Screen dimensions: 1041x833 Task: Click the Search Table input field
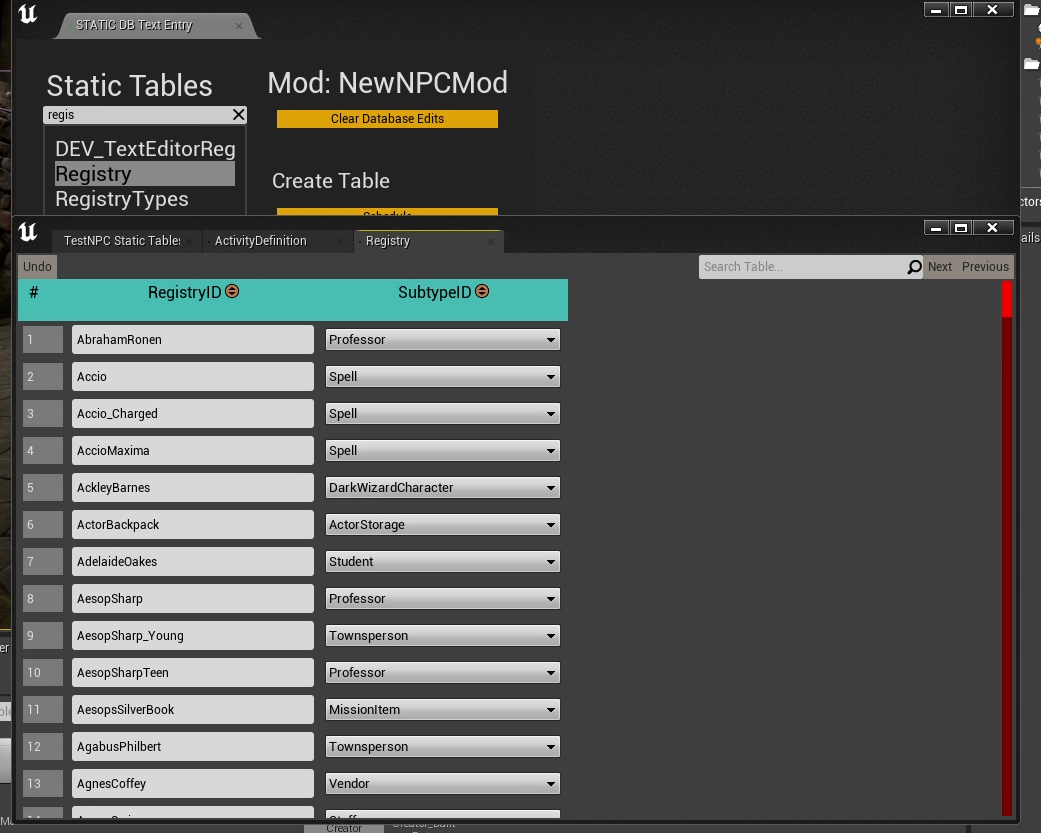pyautogui.click(x=803, y=267)
